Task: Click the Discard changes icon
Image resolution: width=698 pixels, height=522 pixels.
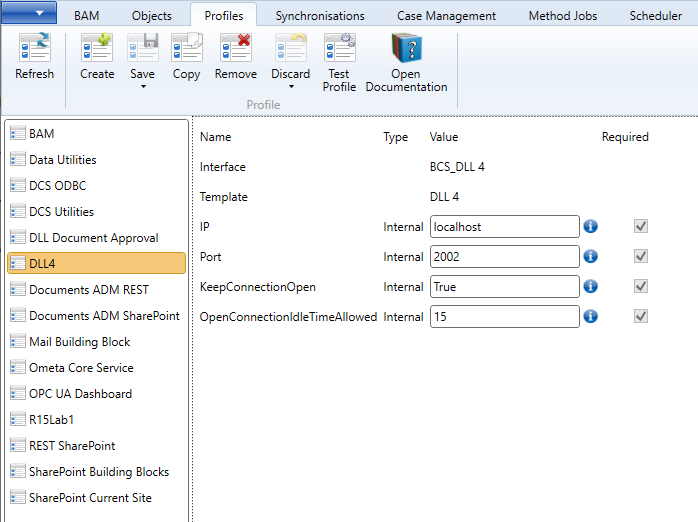Action: (x=291, y=48)
